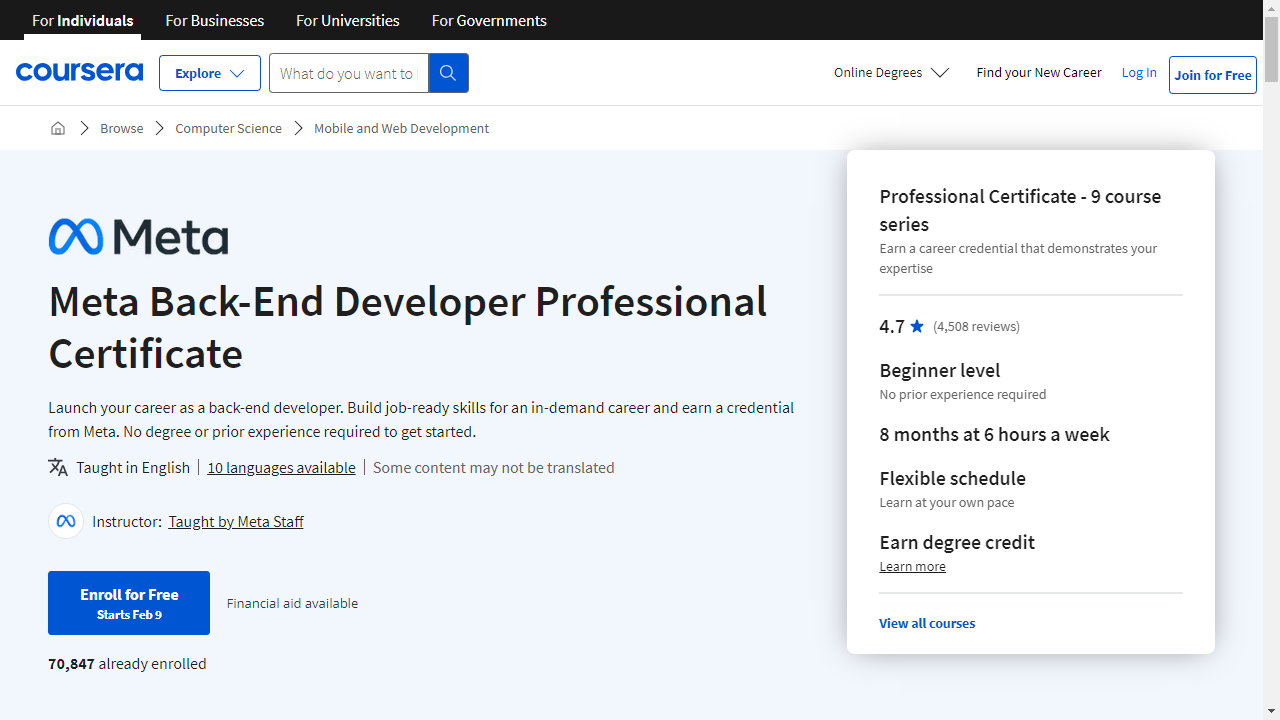This screenshot has width=1280, height=720.
Task: Click the large Meta logo
Action: [x=138, y=237]
